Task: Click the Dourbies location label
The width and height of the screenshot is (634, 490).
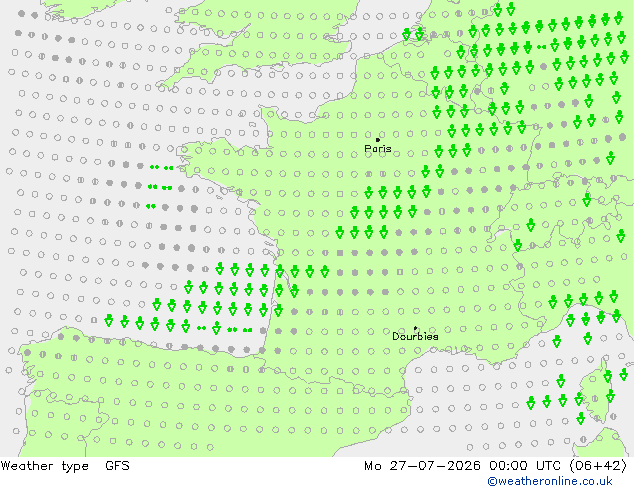Action: (415, 336)
